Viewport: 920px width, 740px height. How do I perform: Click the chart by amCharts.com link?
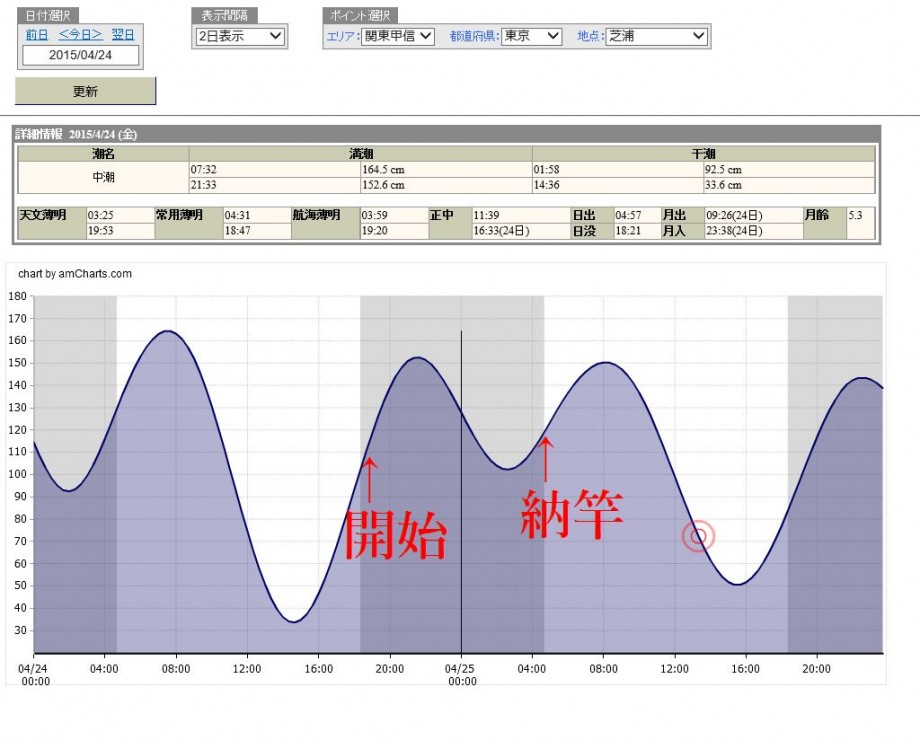(75, 273)
